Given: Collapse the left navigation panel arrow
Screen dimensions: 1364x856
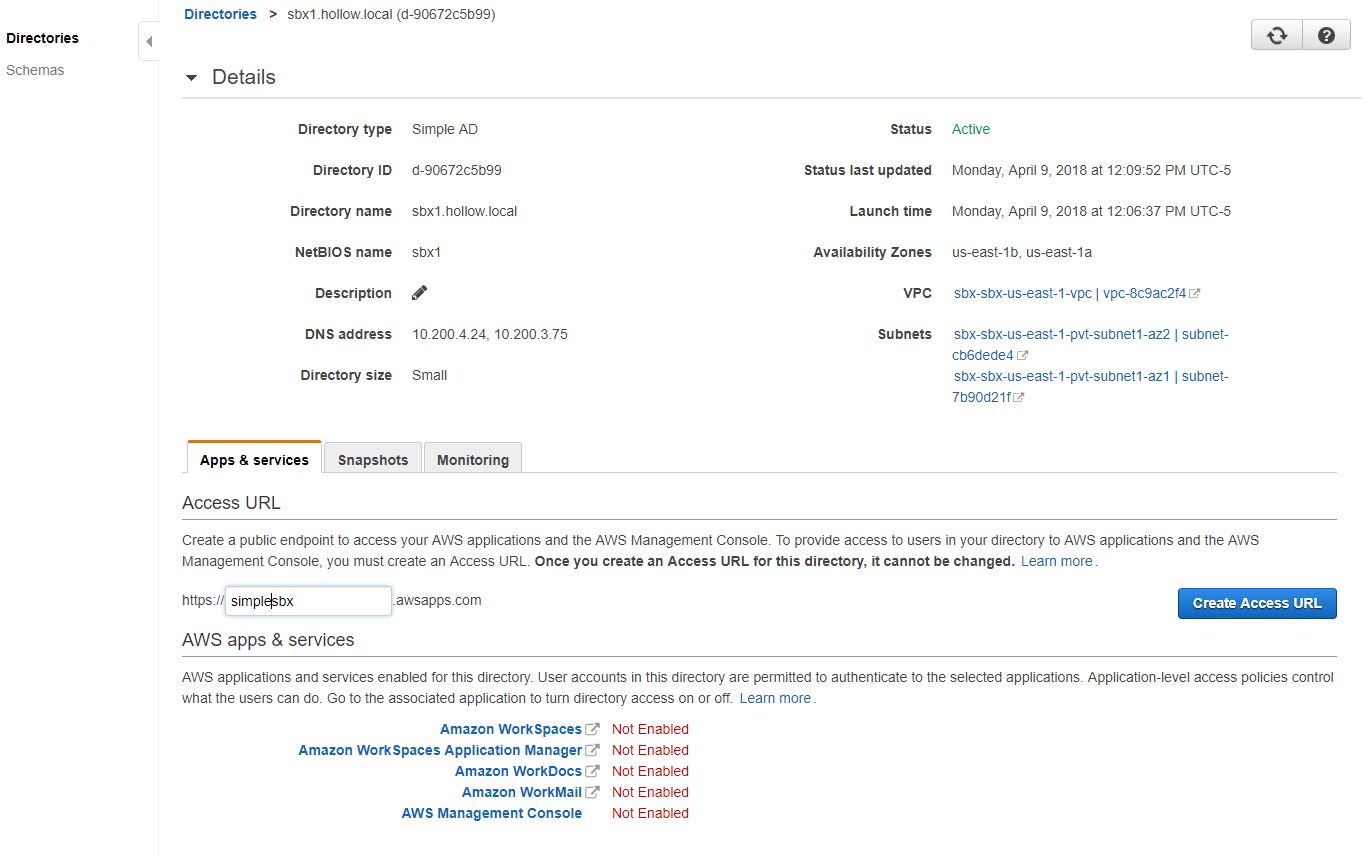Looking at the screenshot, I should point(149,42).
